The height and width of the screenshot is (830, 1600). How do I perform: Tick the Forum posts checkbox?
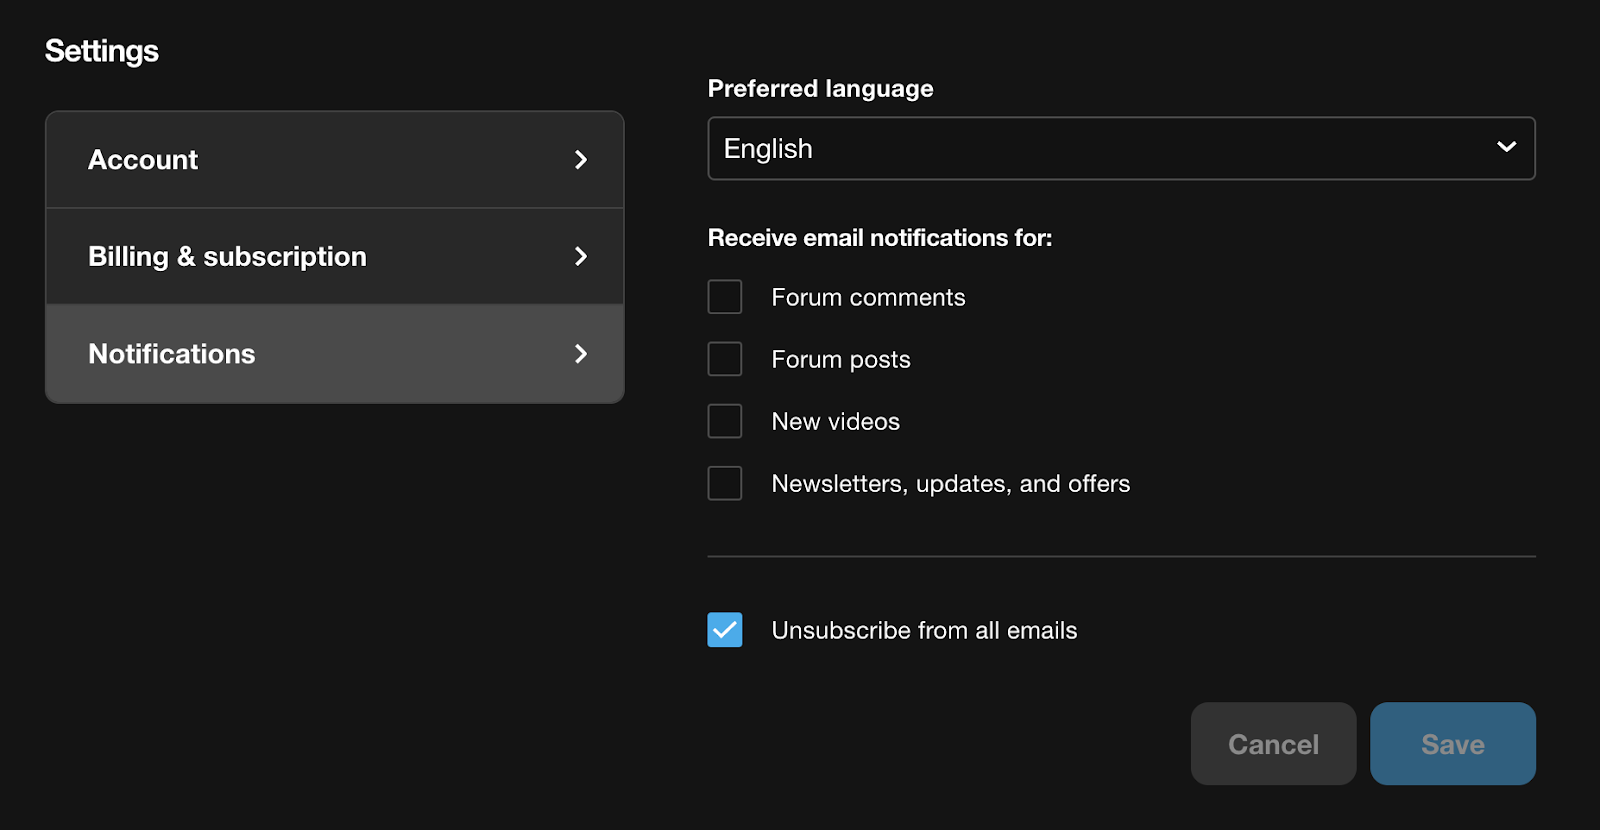tap(725, 359)
